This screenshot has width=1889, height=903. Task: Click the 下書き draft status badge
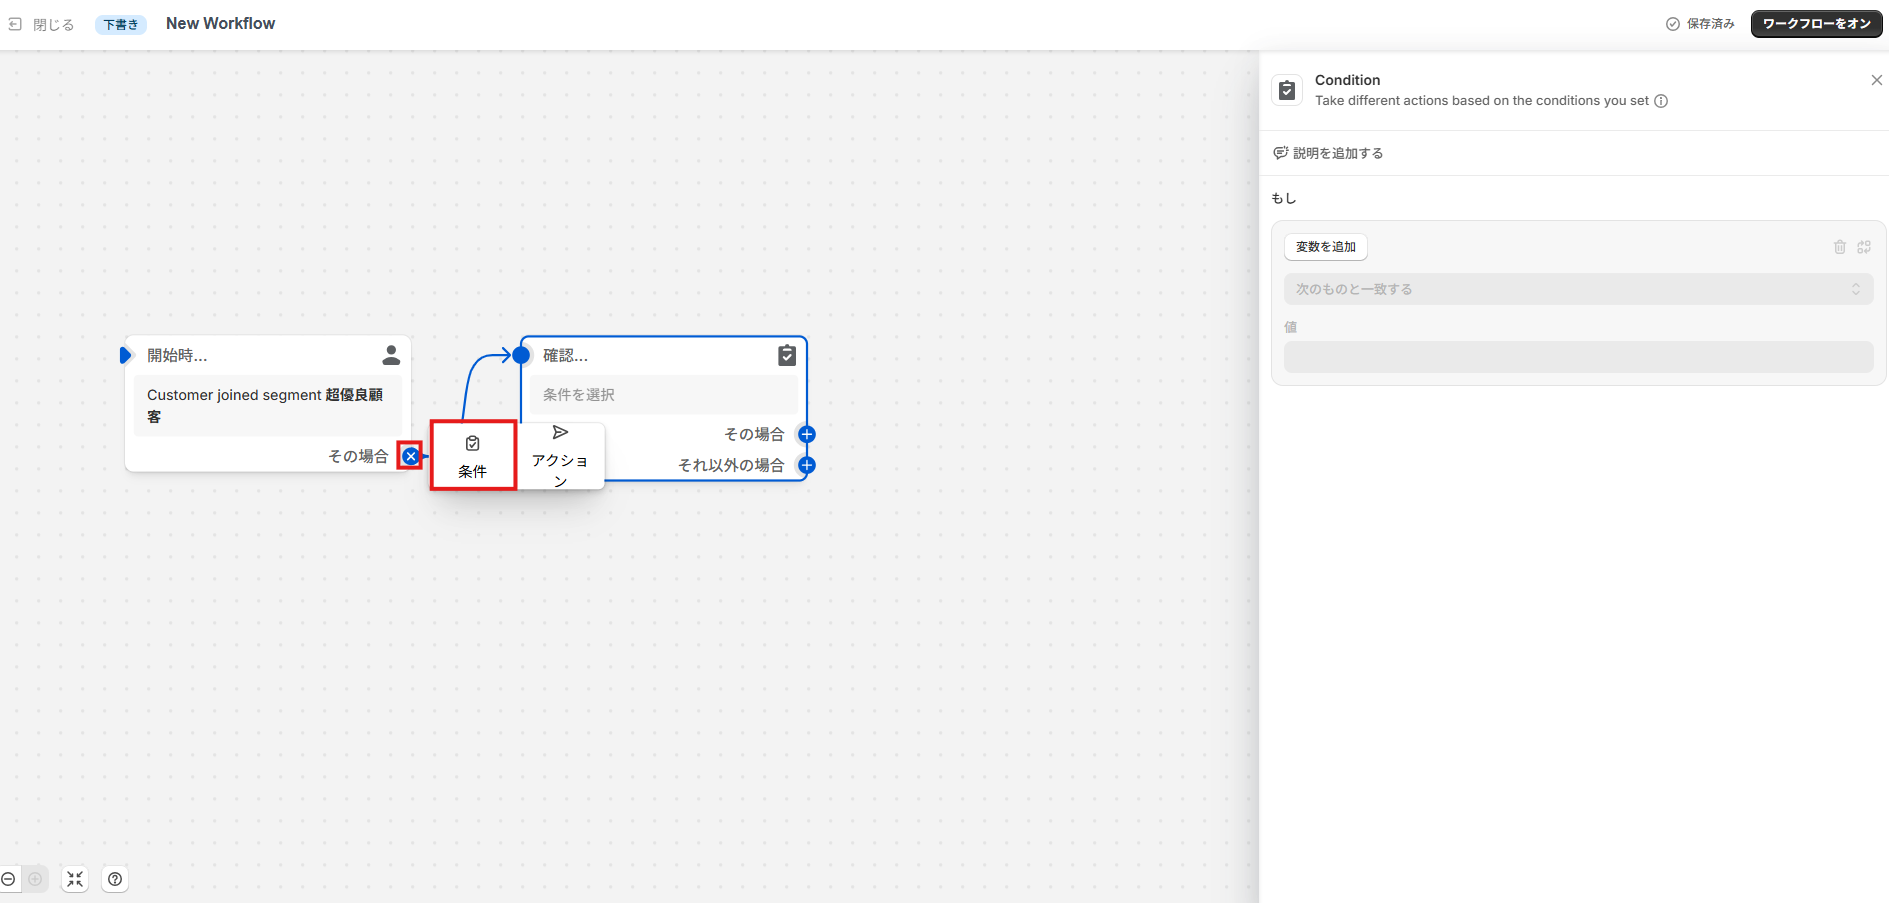coord(121,24)
